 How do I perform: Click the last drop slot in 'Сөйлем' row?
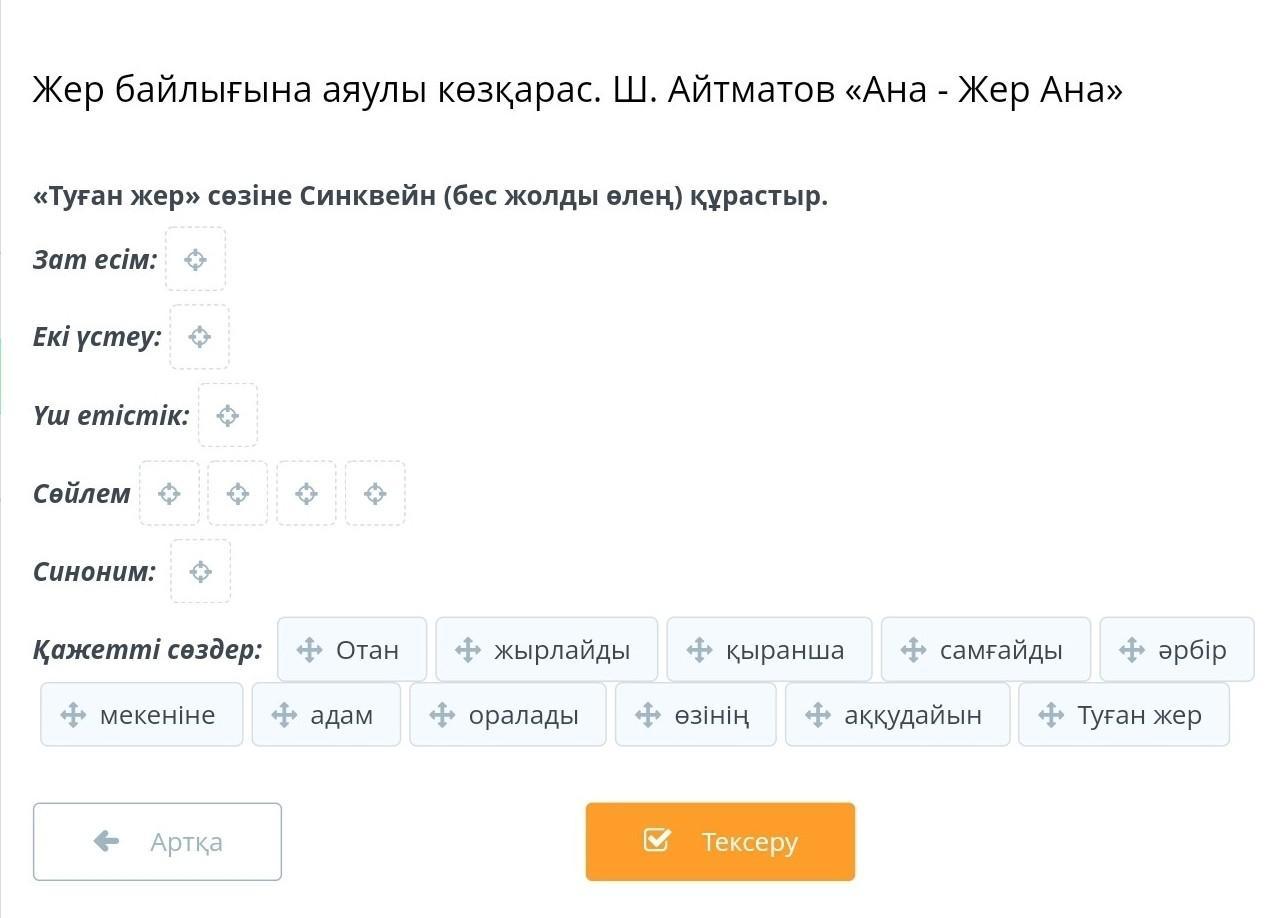[375, 493]
